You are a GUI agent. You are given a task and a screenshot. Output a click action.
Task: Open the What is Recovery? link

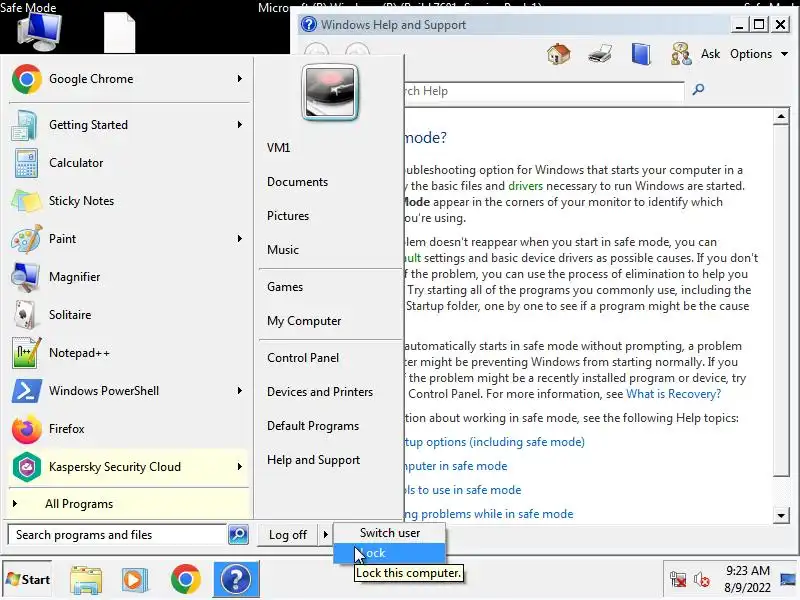click(x=673, y=394)
